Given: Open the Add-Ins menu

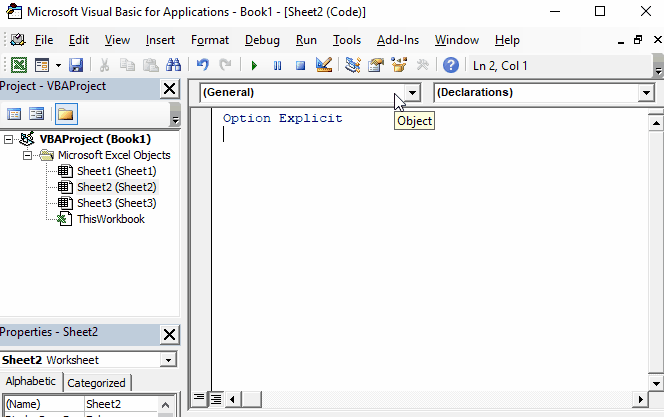Looking at the screenshot, I should pos(398,40).
